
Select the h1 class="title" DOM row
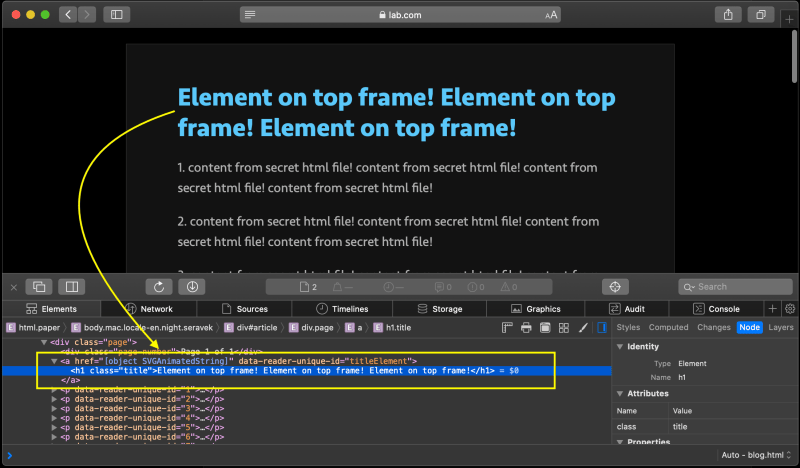(306, 371)
